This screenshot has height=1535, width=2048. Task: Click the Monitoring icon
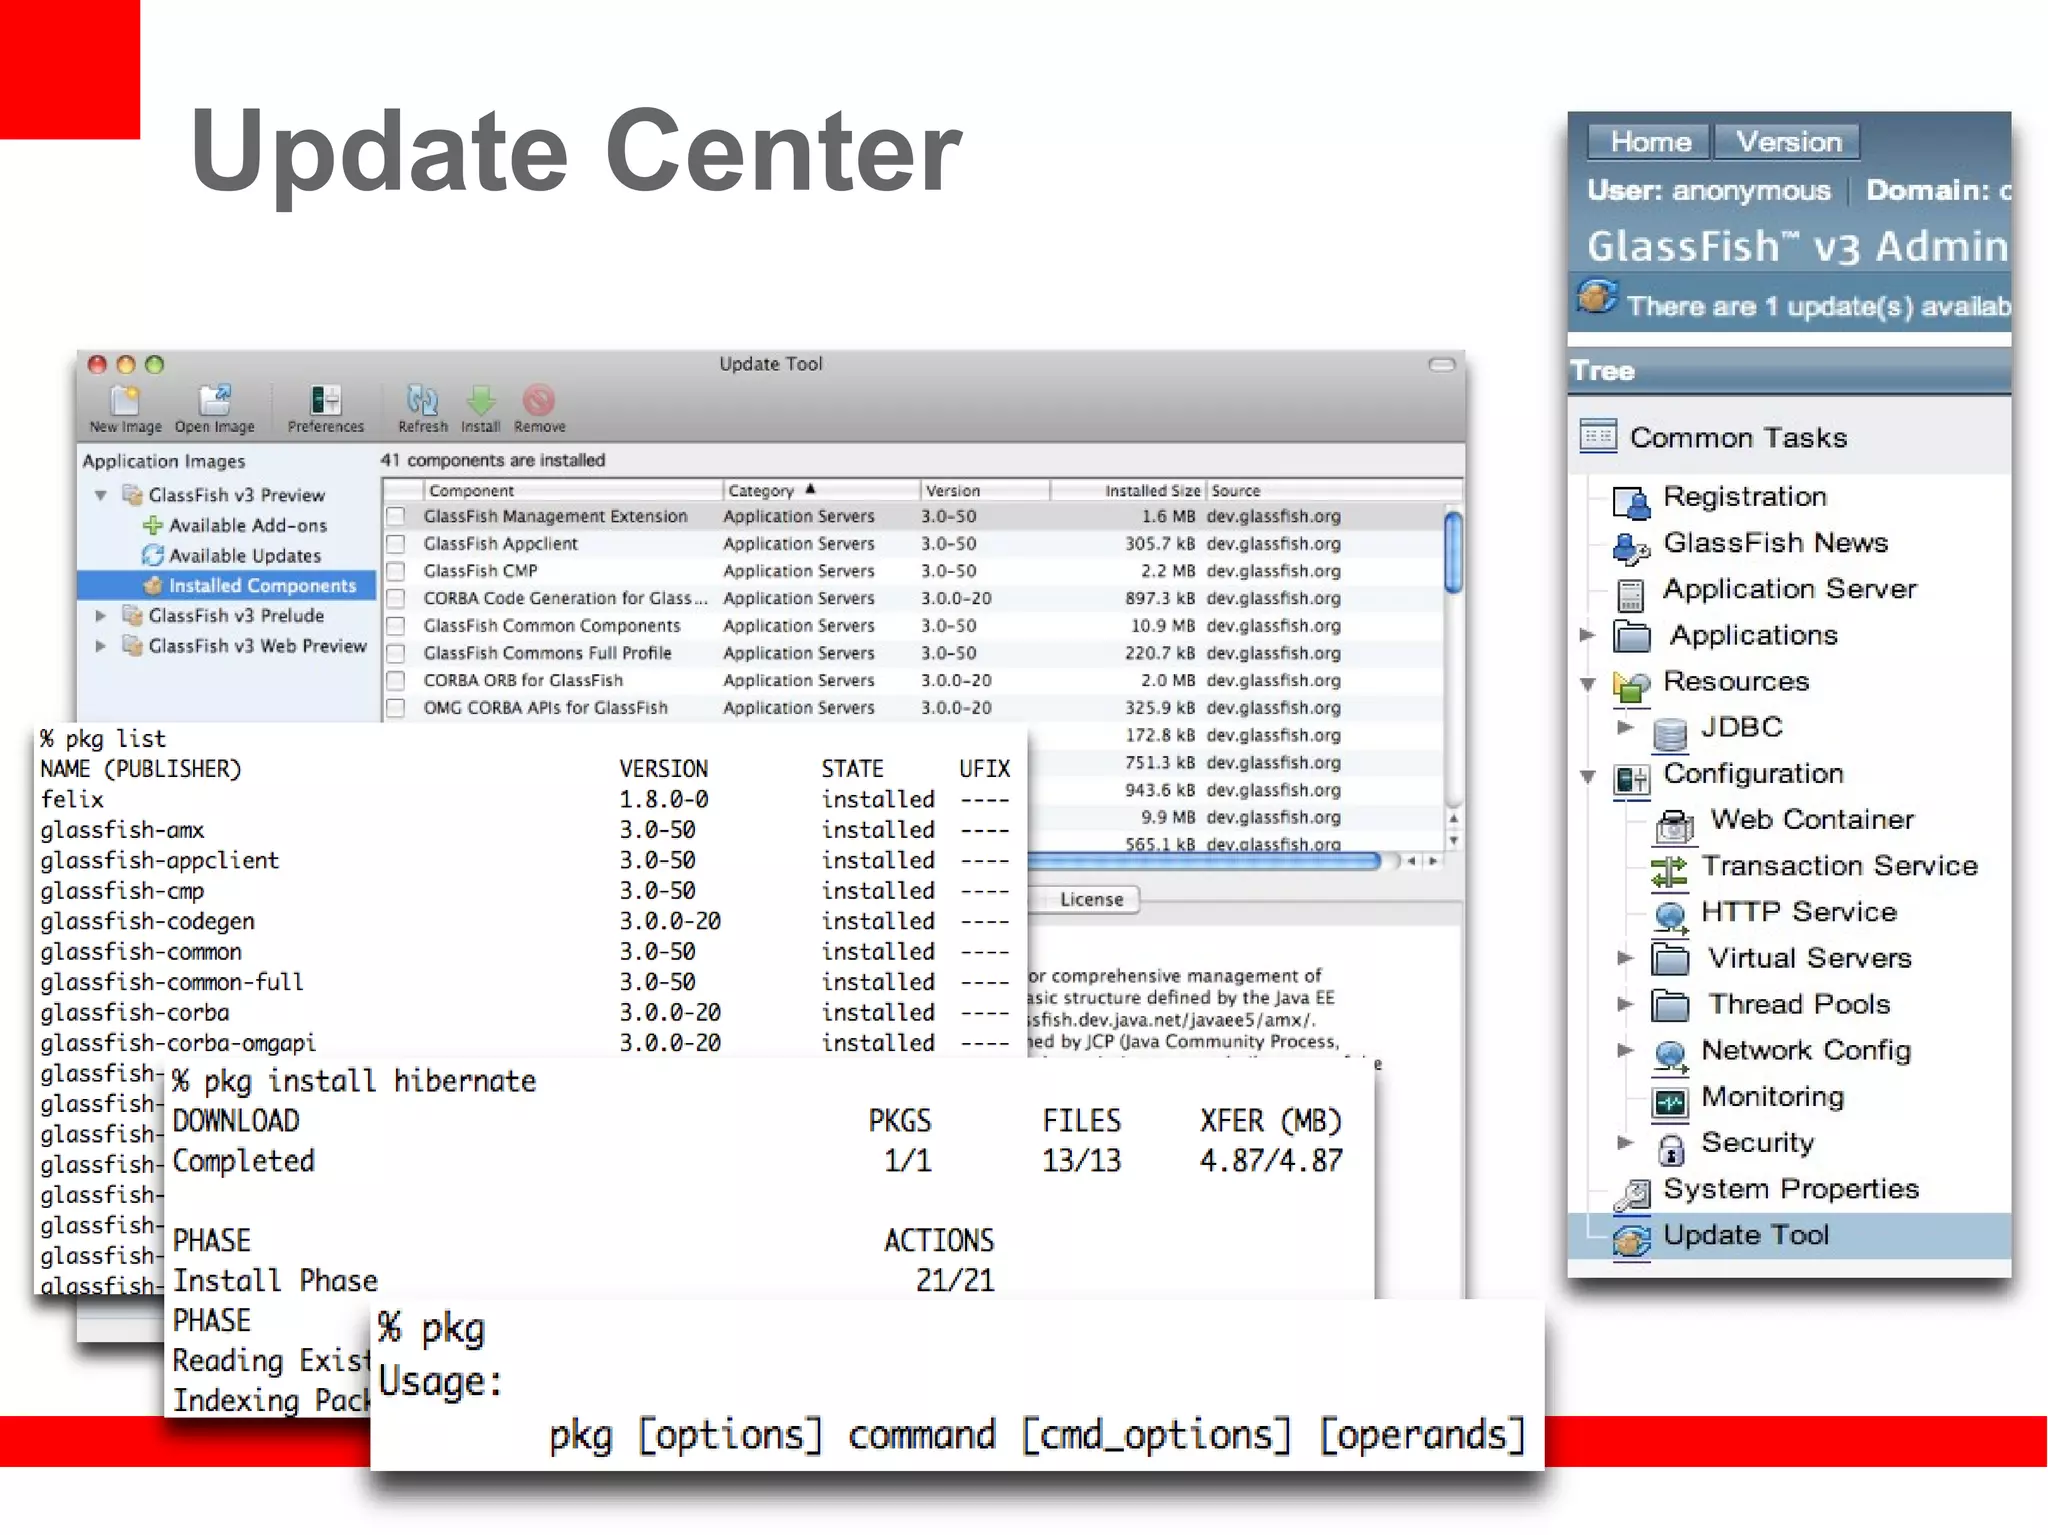(x=1669, y=1102)
